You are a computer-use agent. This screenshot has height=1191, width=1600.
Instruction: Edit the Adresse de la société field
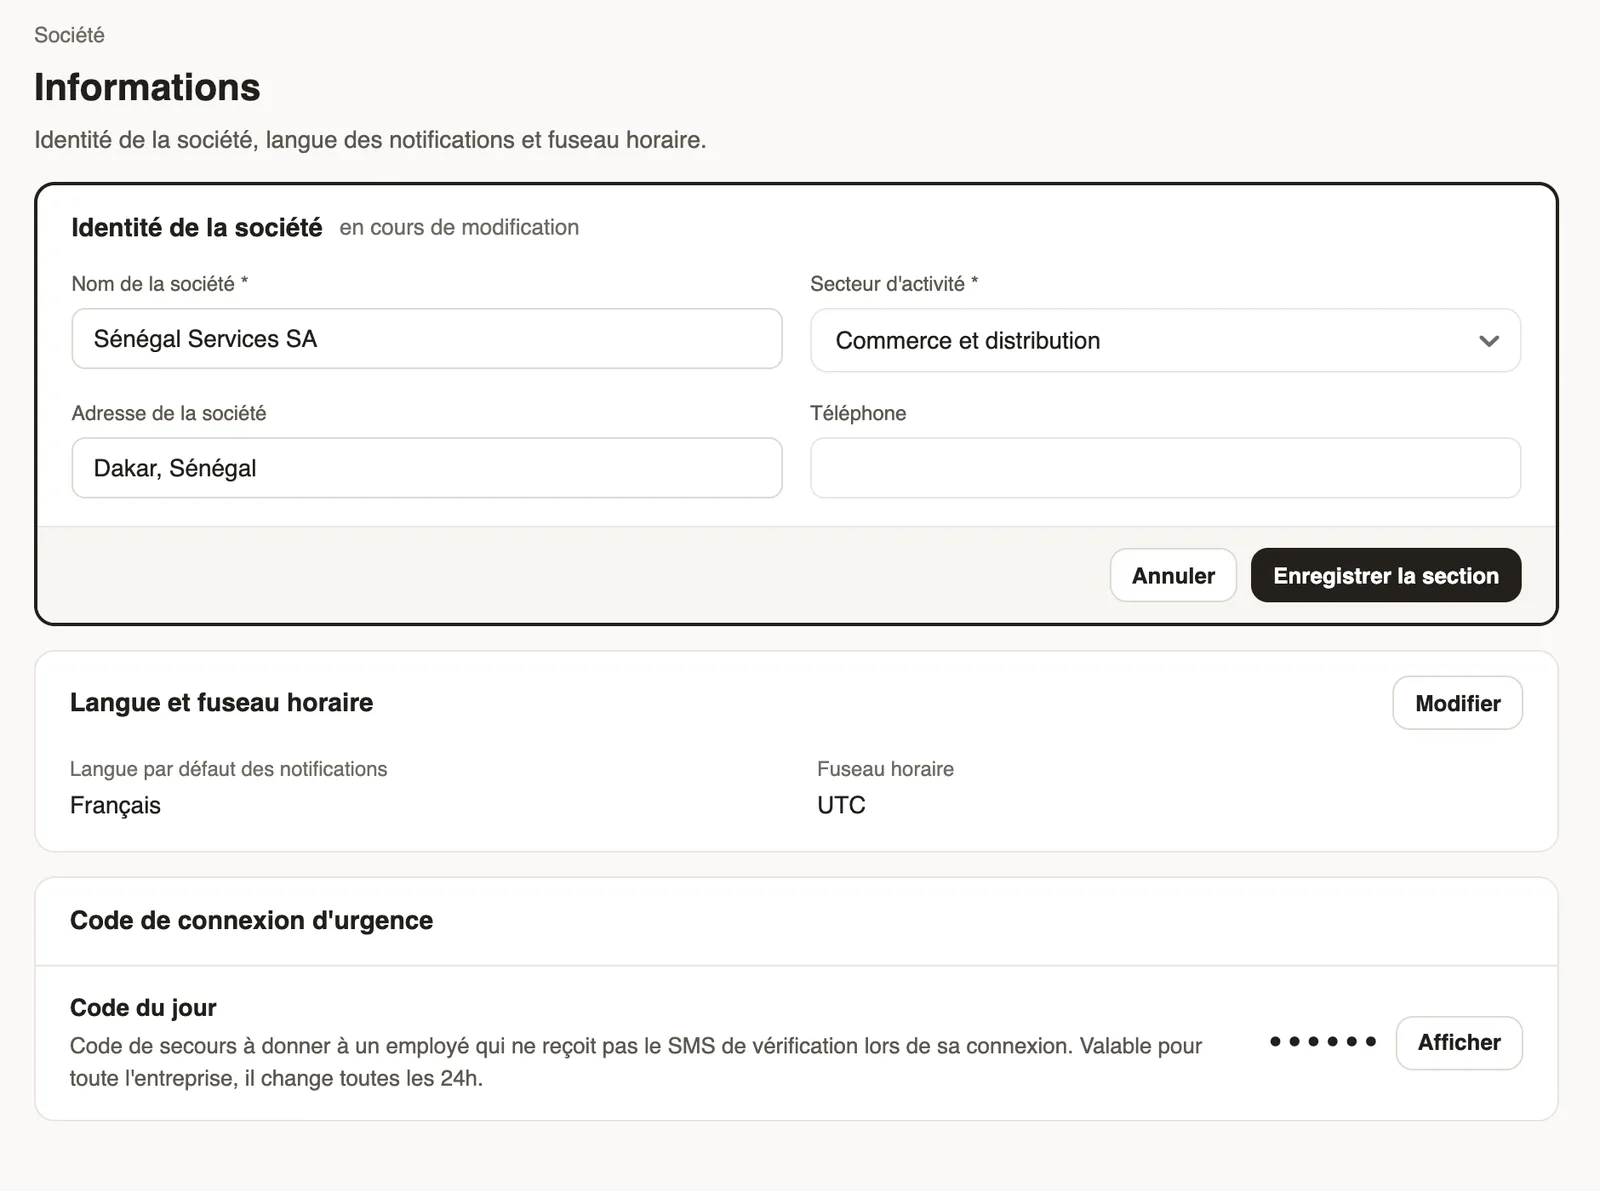(x=427, y=468)
